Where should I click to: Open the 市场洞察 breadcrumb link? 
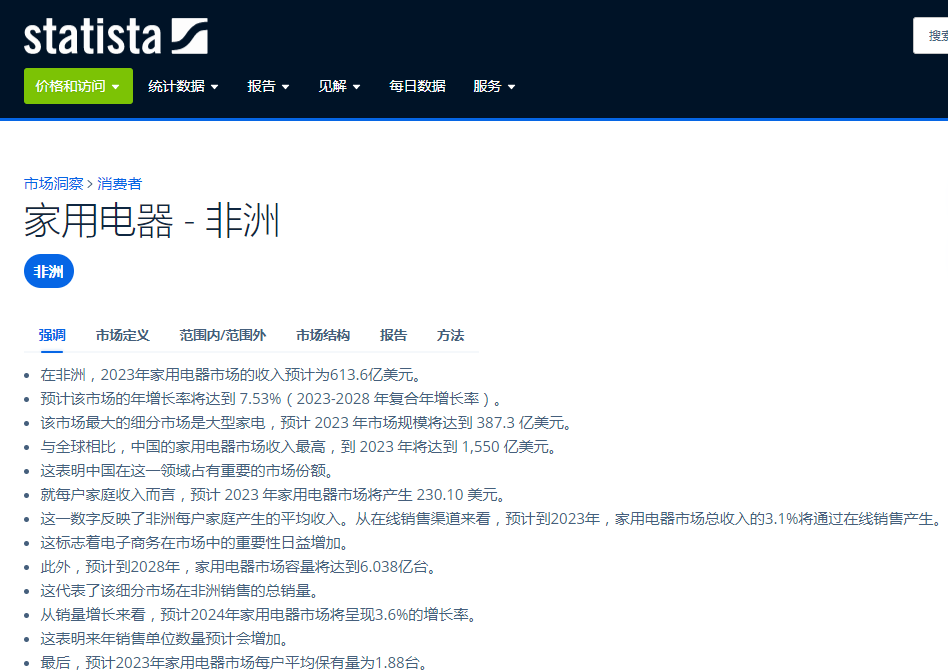coord(53,184)
